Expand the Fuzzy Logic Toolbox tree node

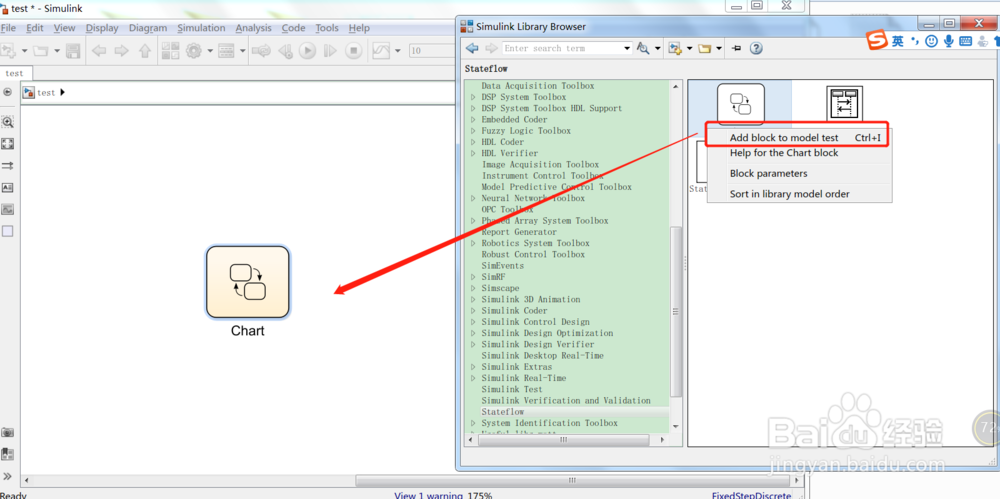473,131
